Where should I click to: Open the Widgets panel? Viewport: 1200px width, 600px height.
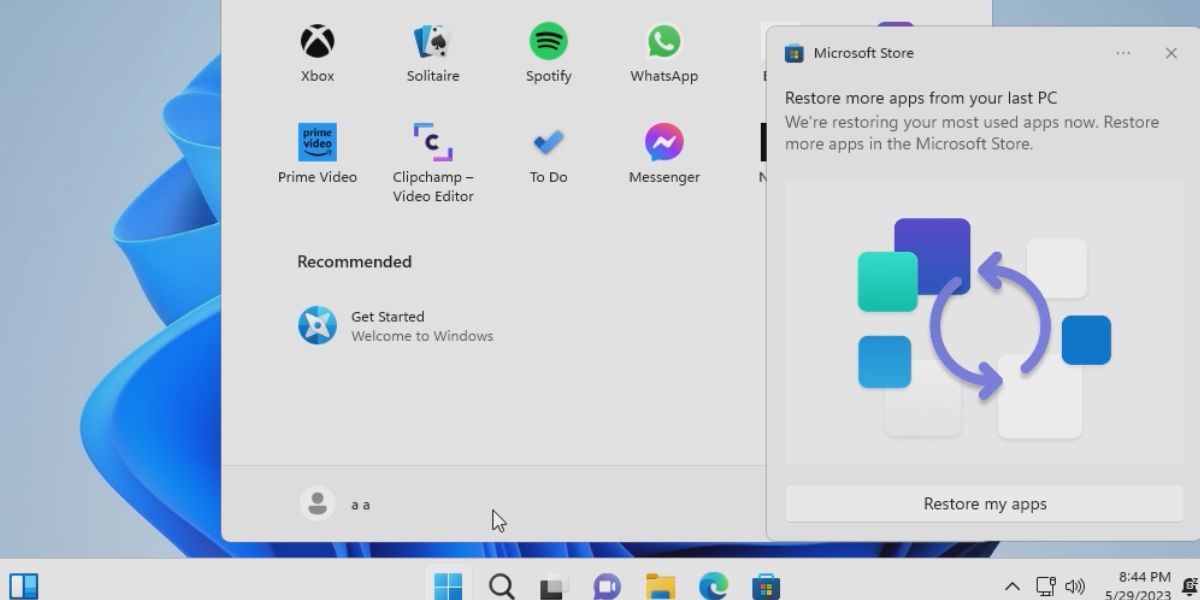pos(25,585)
